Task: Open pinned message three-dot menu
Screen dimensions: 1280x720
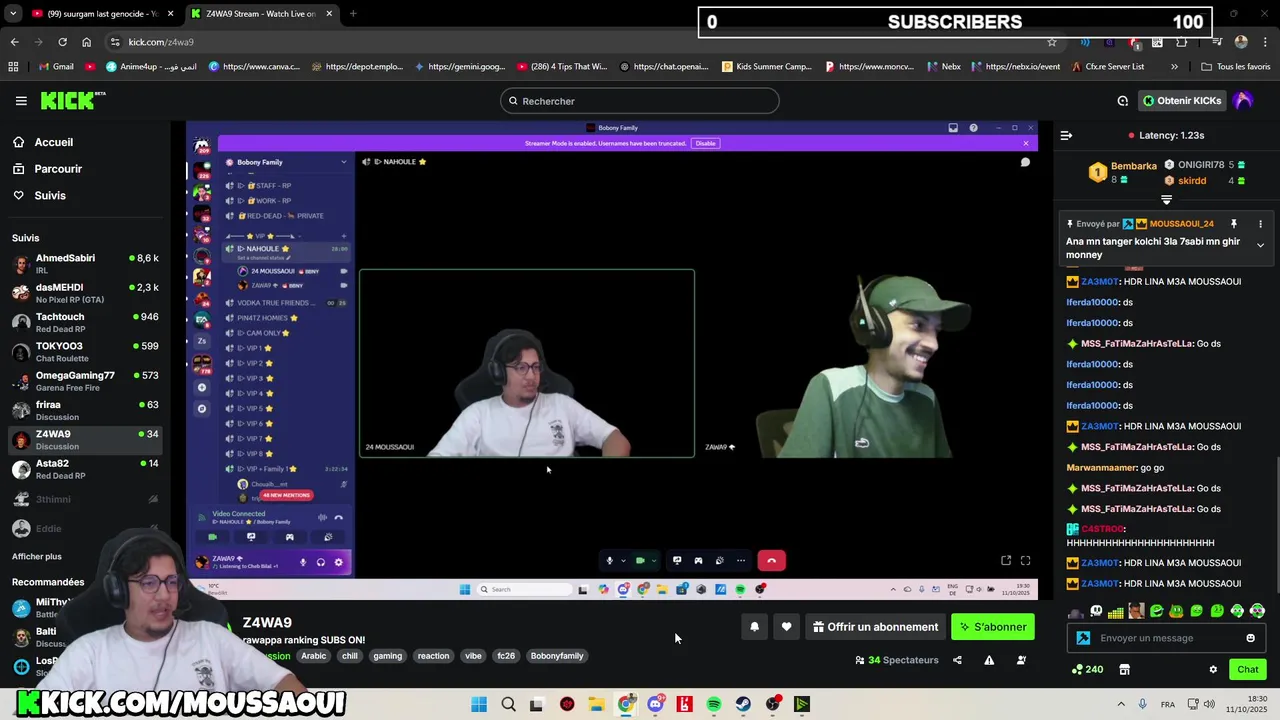Action: pyautogui.click(x=1260, y=224)
